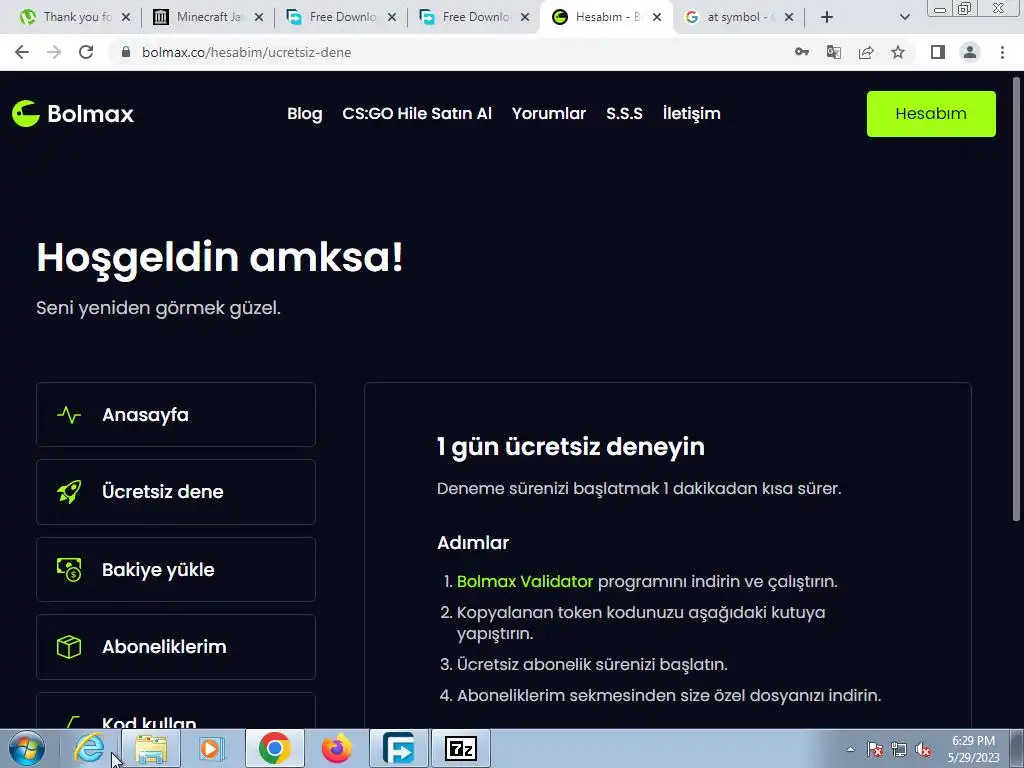This screenshot has width=1024, height=768.
Task: Open Bakiye yükle in the sidebar
Action: (176, 569)
